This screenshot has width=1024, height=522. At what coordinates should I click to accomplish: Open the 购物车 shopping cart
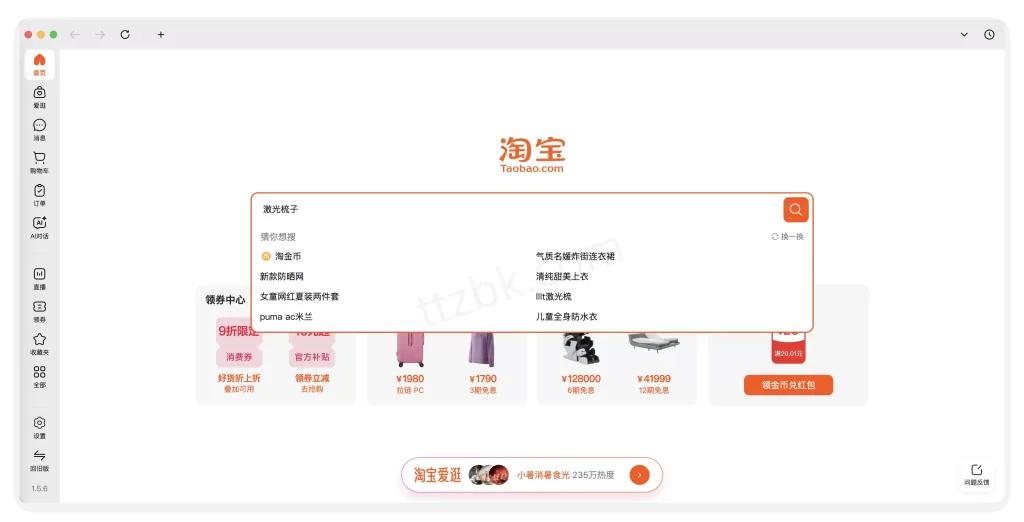pos(39,163)
